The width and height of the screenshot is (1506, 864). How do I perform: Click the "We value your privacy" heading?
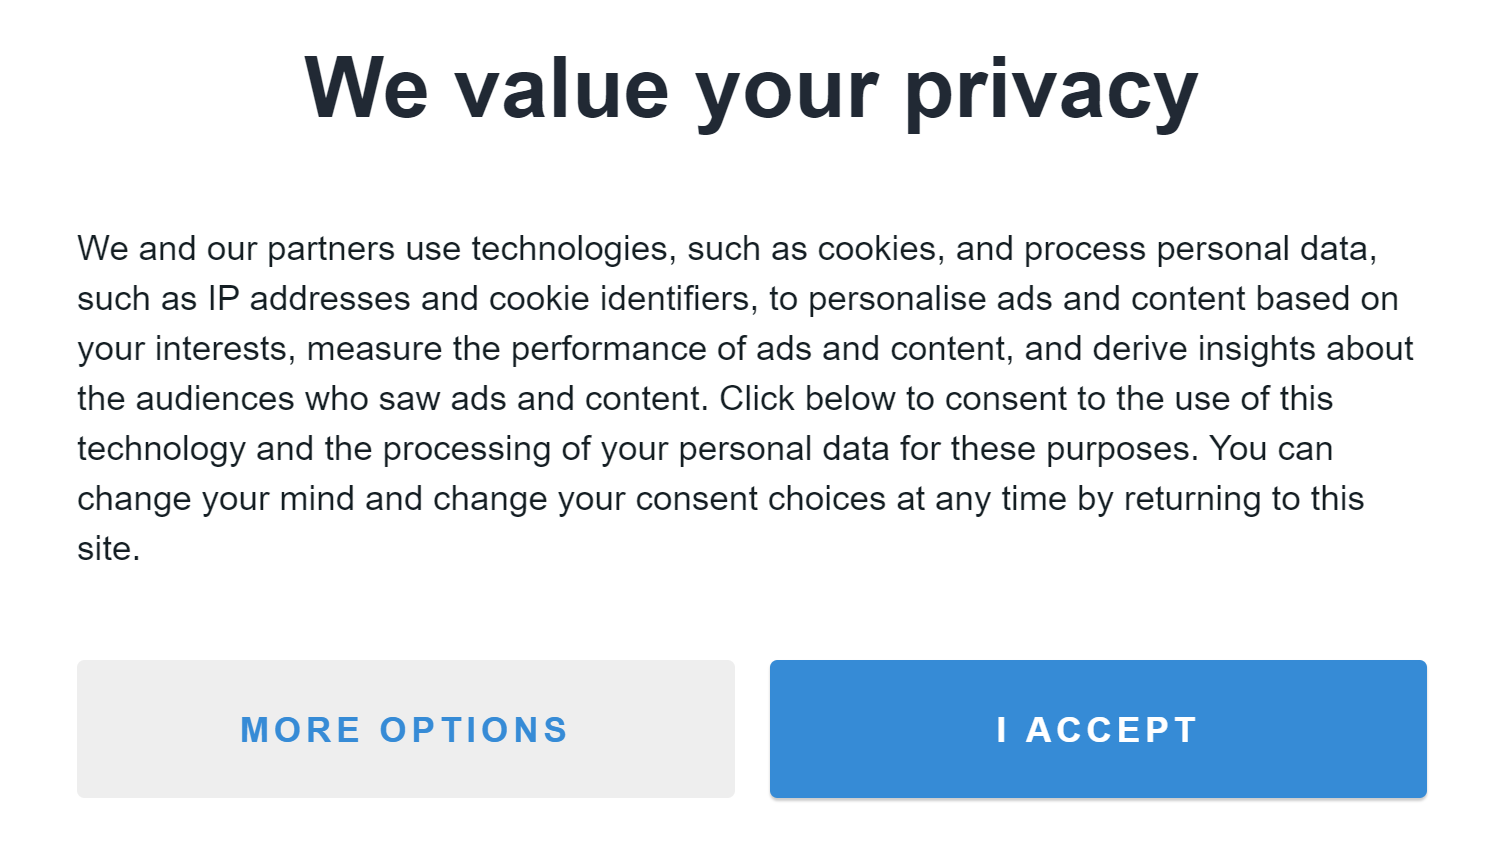pyautogui.click(x=751, y=89)
